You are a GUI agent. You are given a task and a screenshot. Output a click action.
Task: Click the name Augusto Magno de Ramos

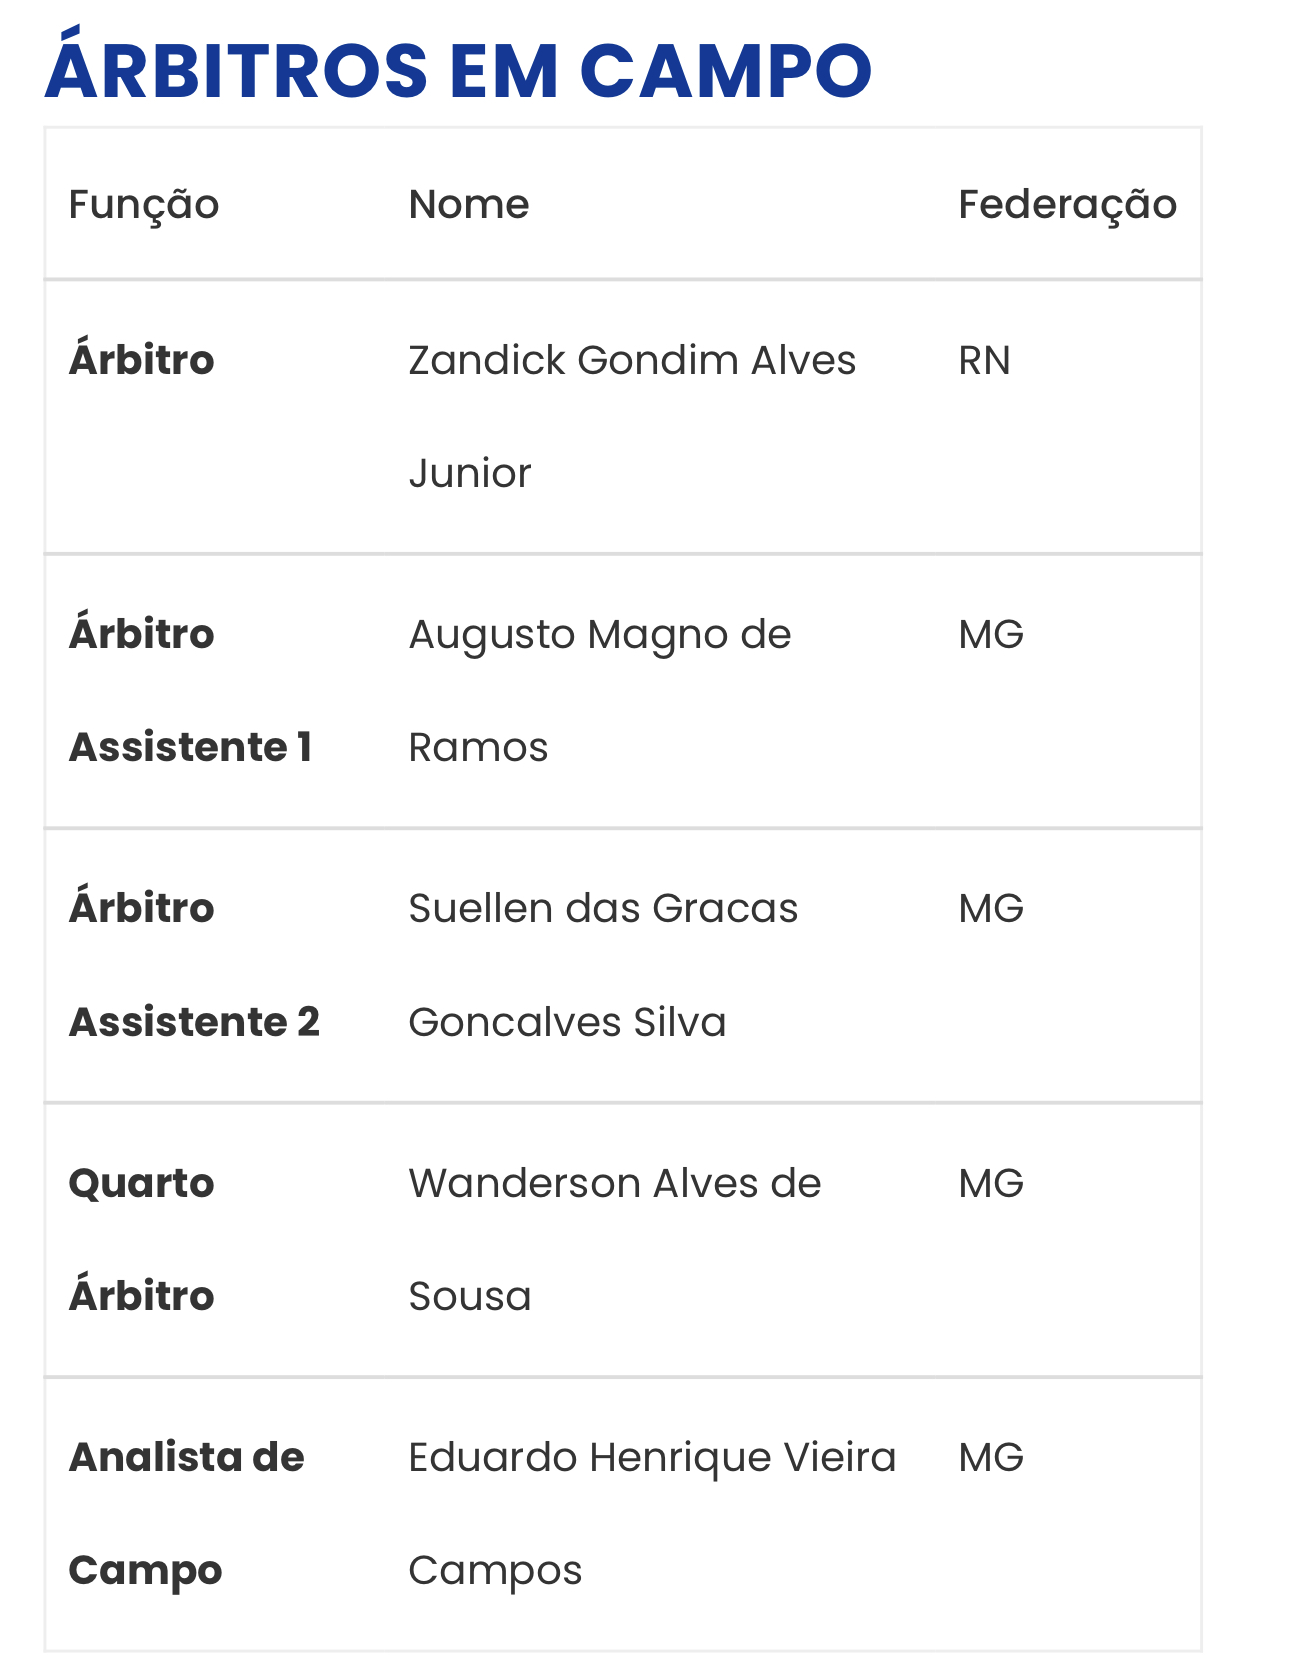click(x=600, y=690)
